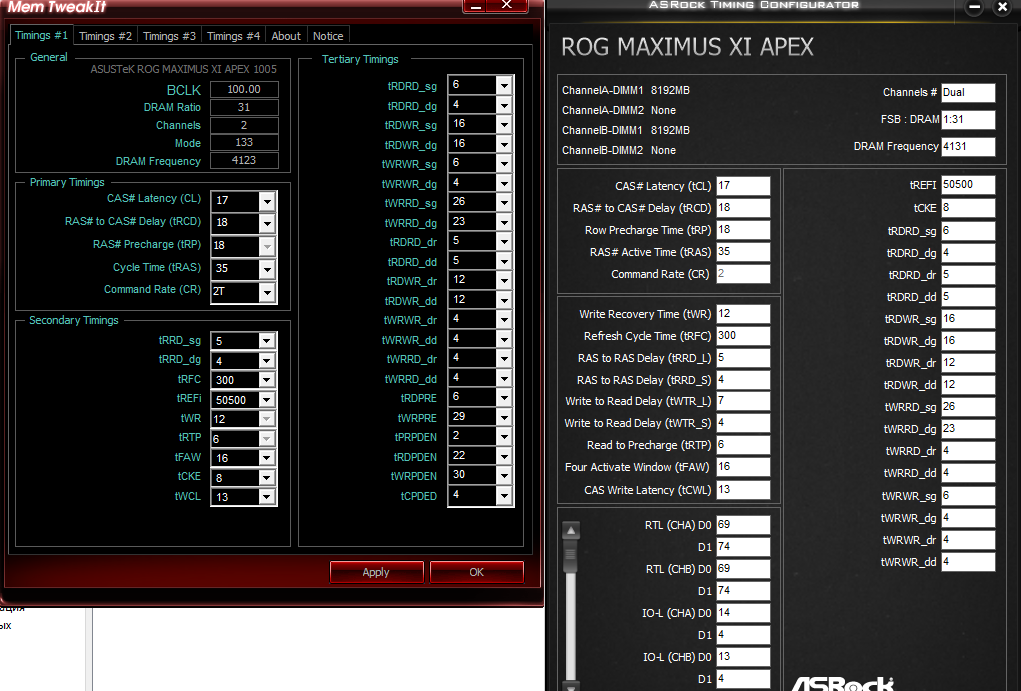Screen dimensions: 1021x691
Task: Click the Apply button in Mem TweakIt
Action: (x=376, y=572)
